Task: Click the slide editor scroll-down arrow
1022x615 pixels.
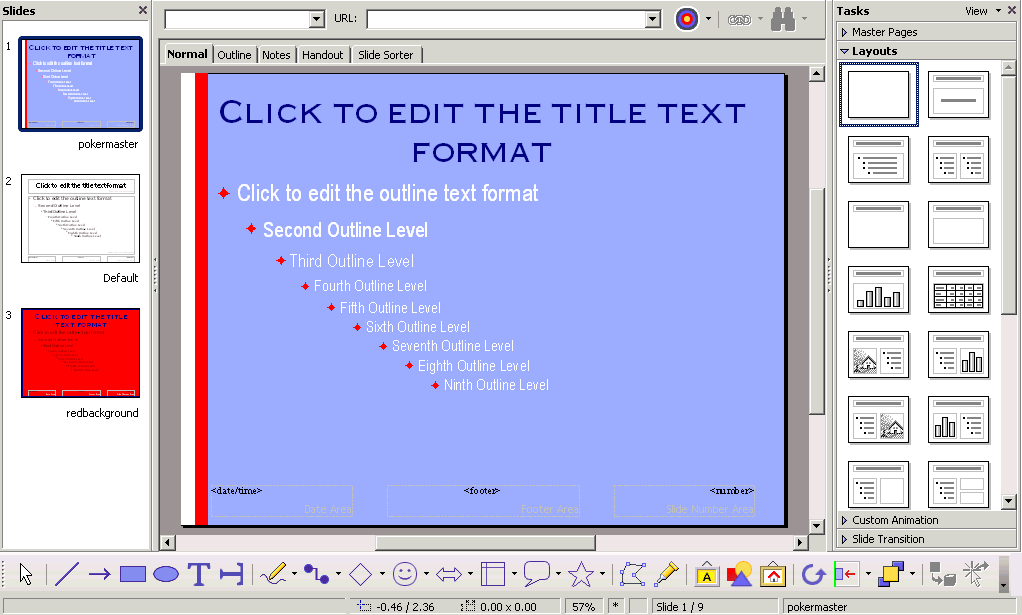Action: (817, 526)
